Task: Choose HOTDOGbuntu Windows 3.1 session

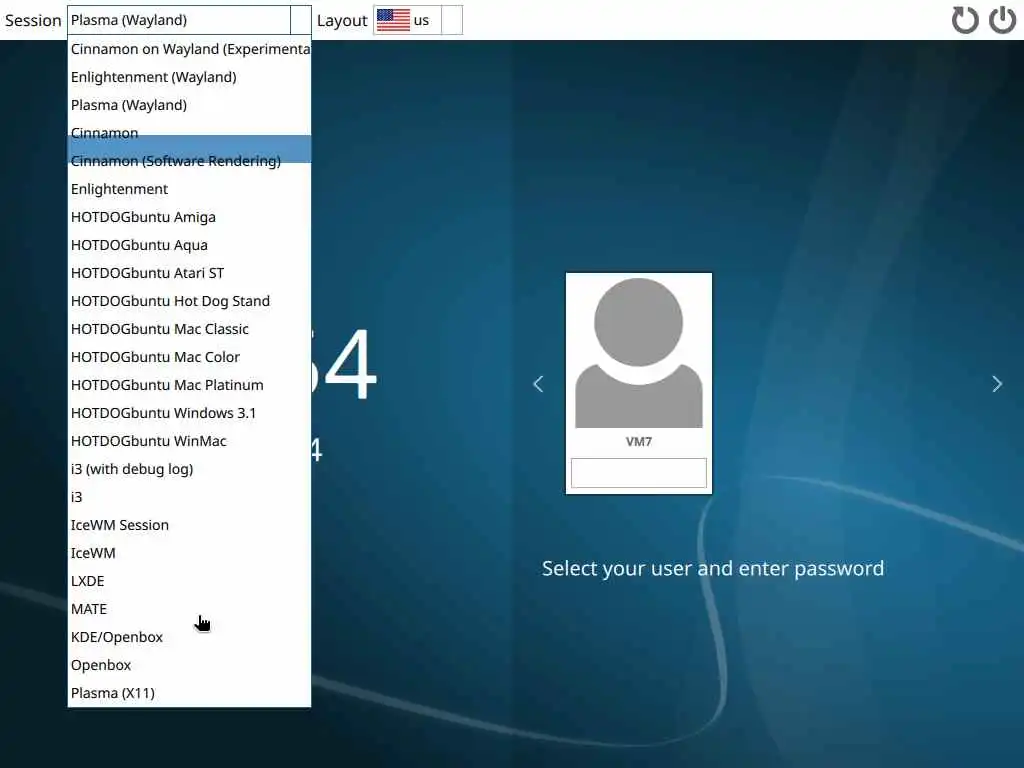Action: 189,414
